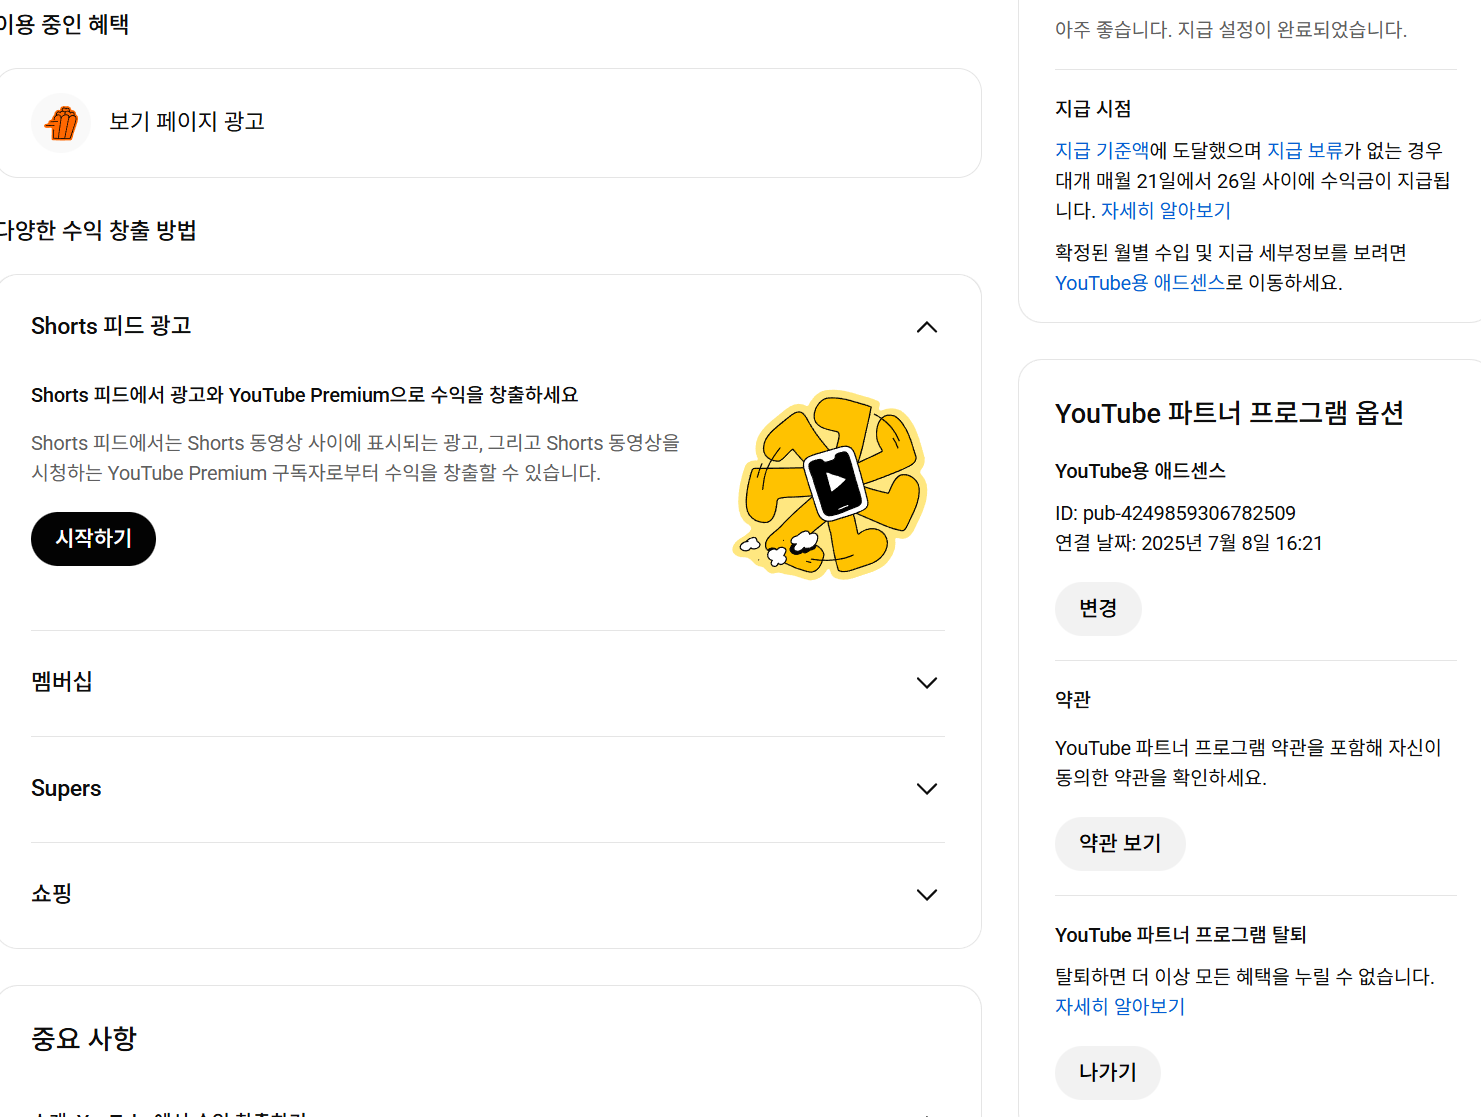Follow the blue YouTube용 애드센스 link
The width and height of the screenshot is (1481, 1117).
[1139, 283]
